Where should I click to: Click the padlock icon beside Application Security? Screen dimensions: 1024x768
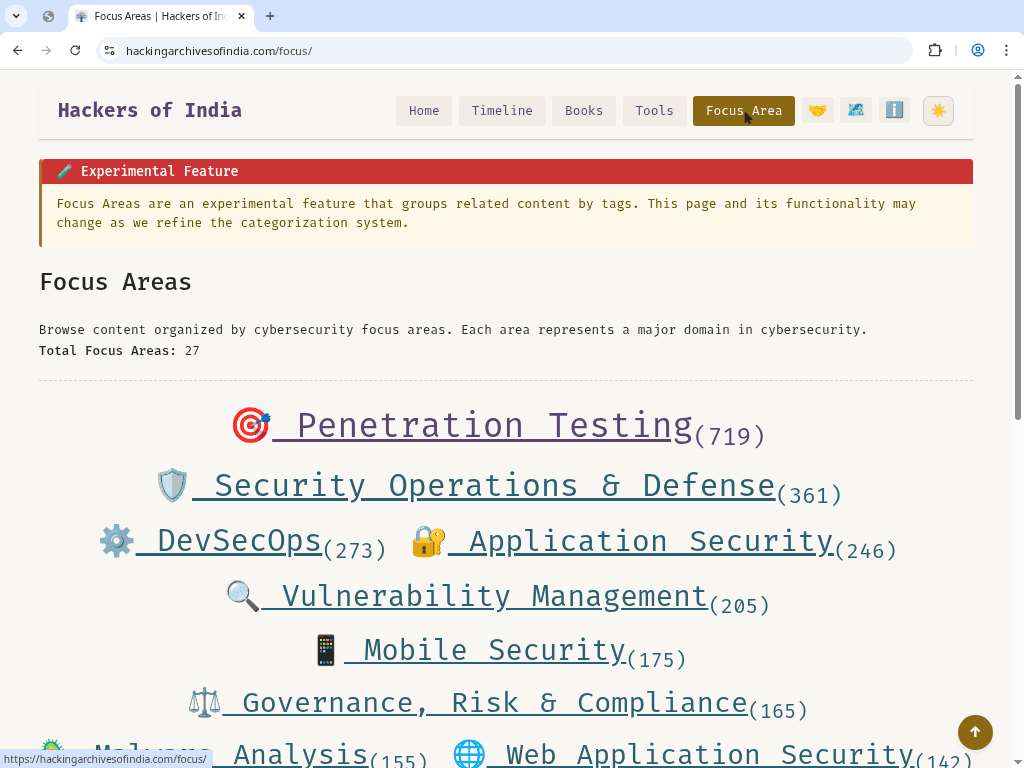coord(427,540)
